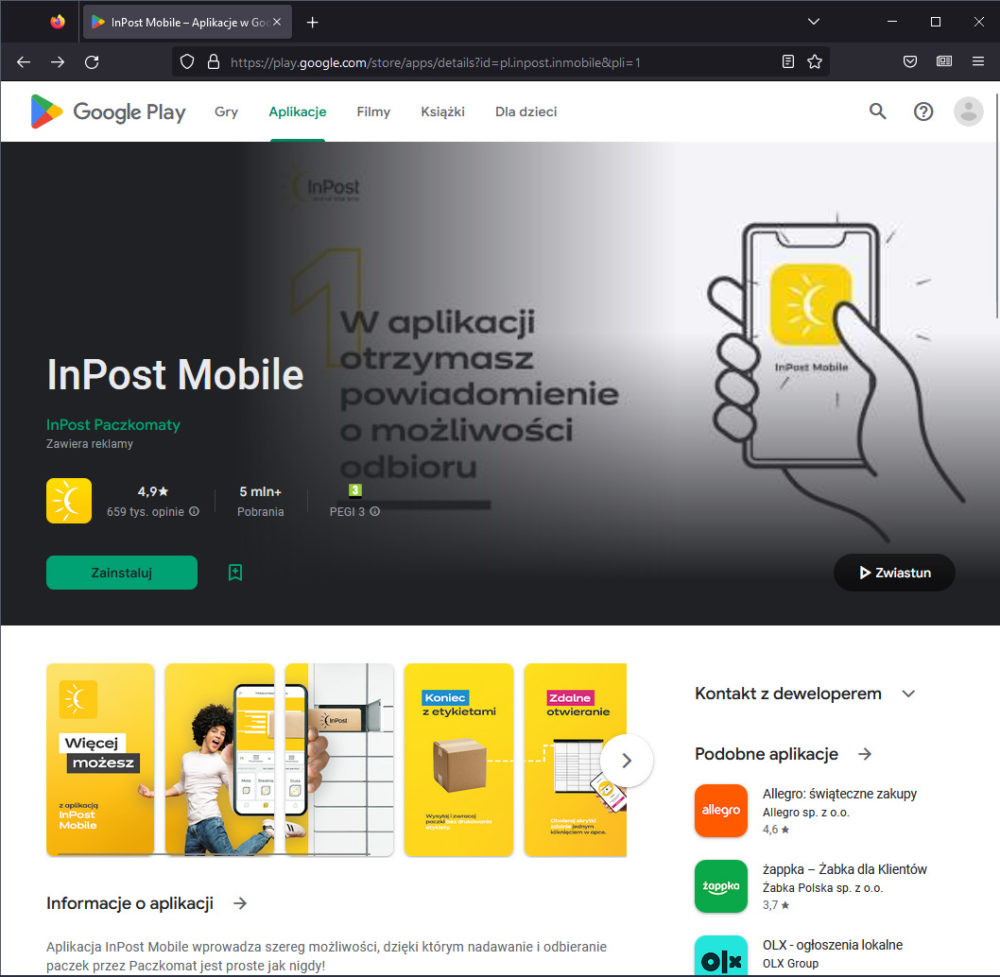Open the żappka app icon
1000x977 pixels.
coord(721,886)
